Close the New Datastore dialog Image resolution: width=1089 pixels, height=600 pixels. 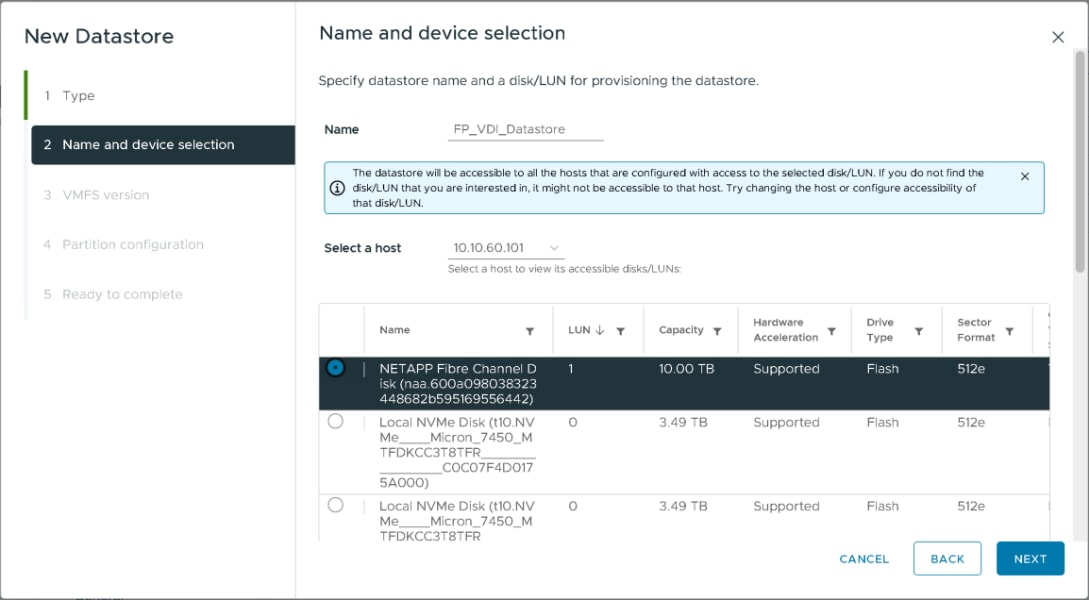1058,37
